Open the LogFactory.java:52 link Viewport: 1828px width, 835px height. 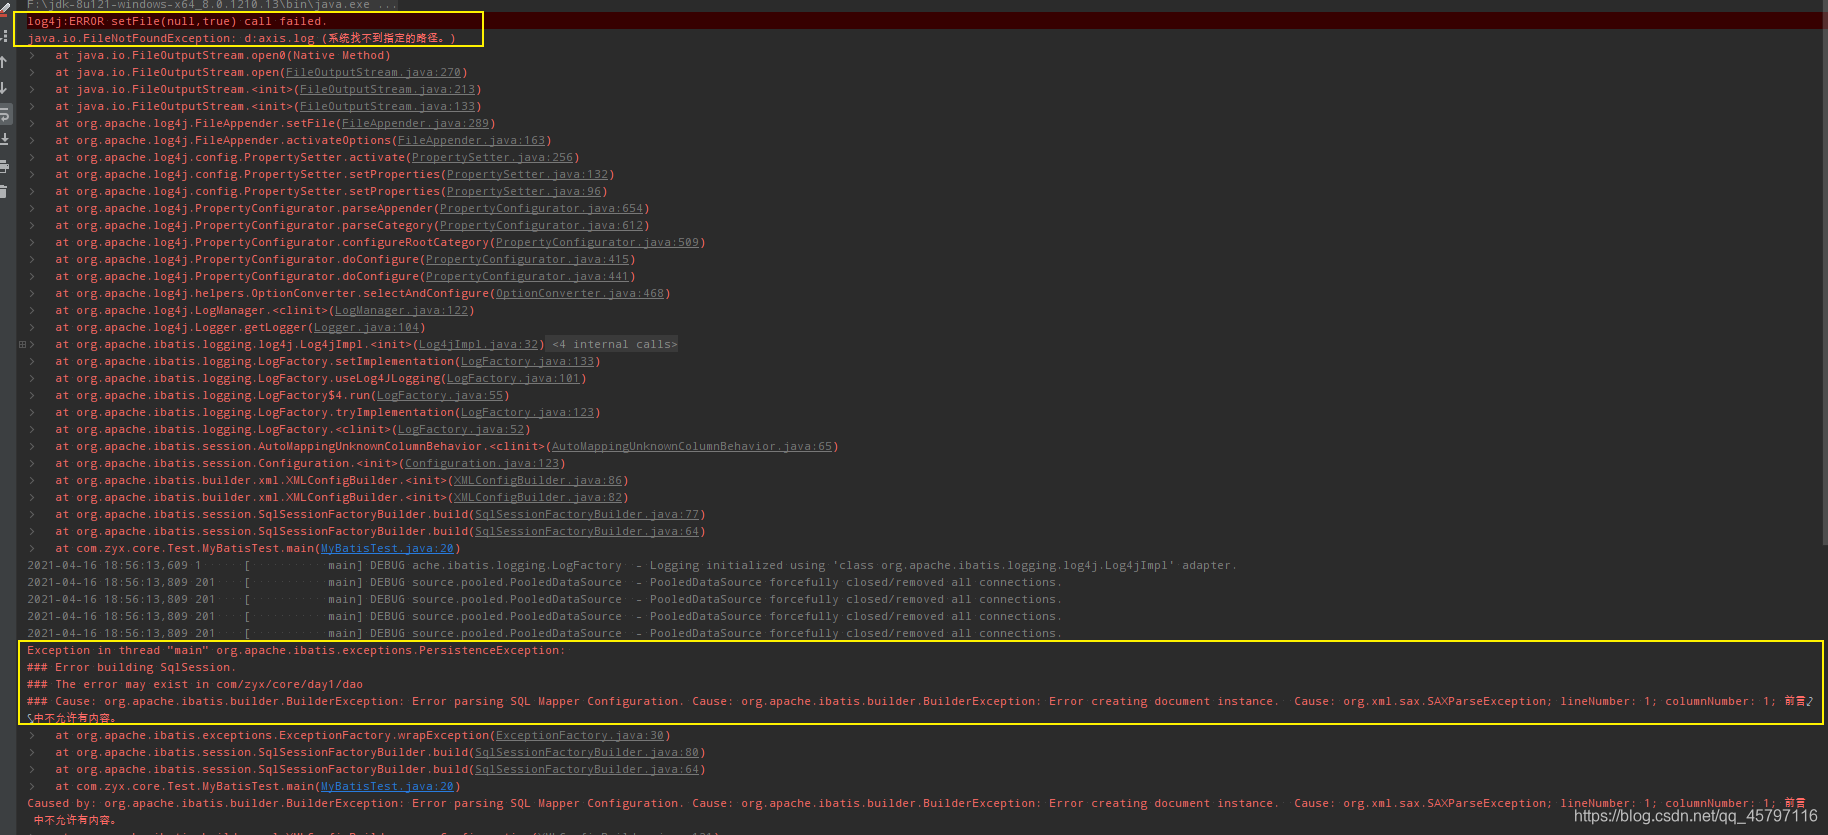(x=461, y=430)
